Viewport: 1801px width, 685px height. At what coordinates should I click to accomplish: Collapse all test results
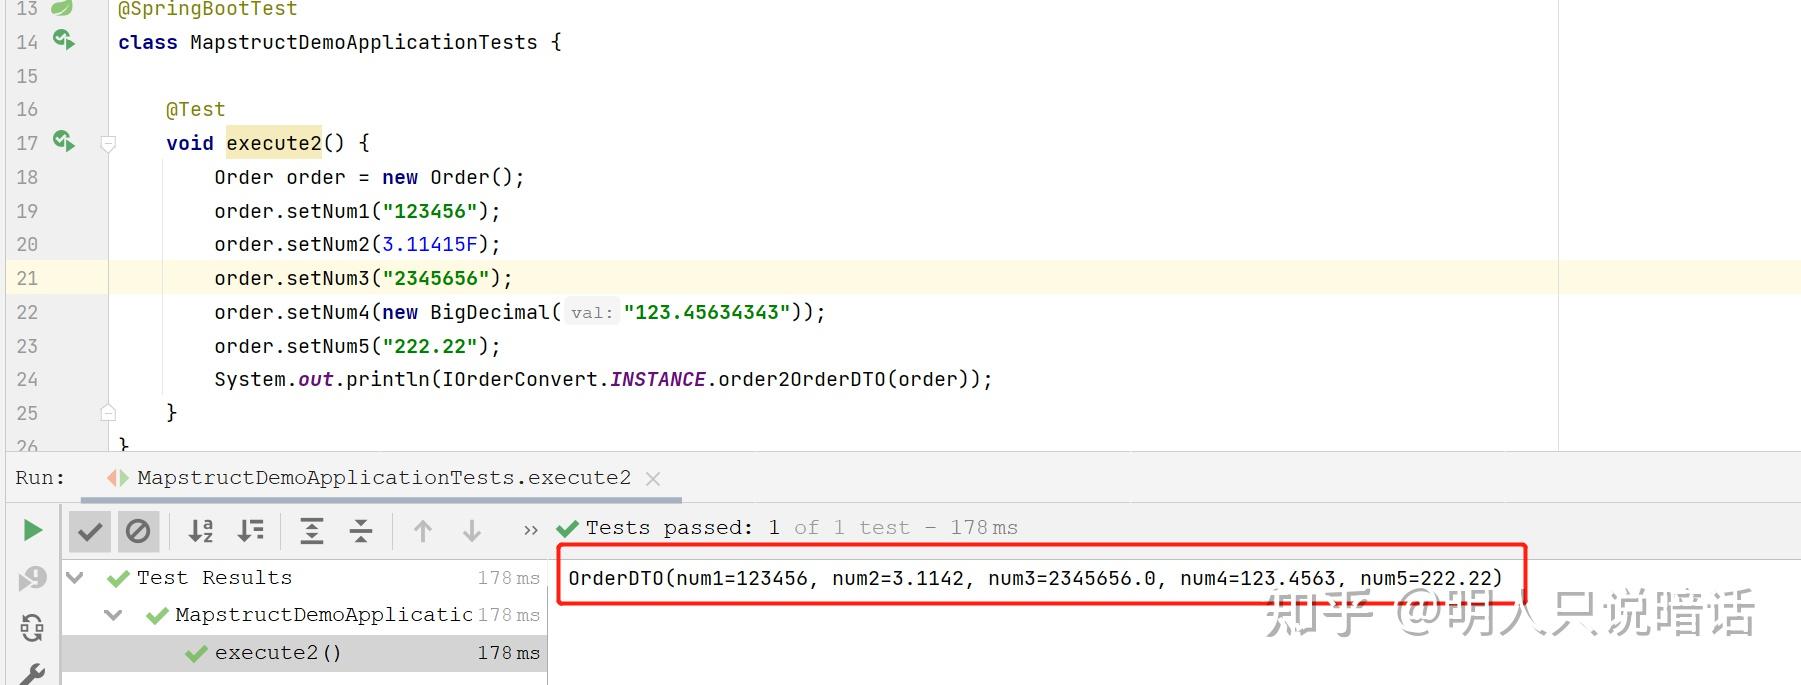361,531
